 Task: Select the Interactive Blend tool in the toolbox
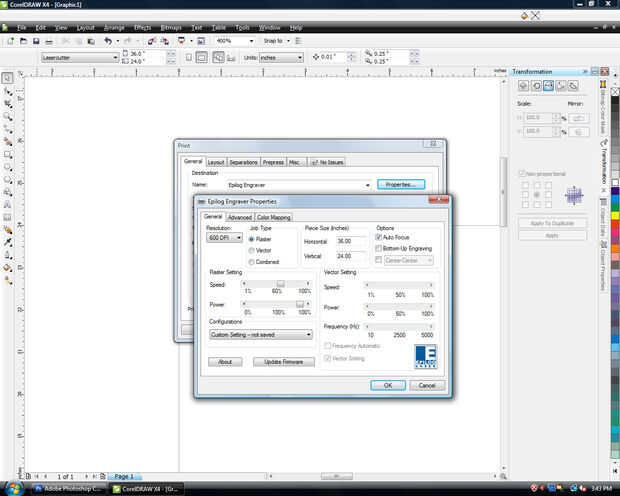(x=8, y=230)
